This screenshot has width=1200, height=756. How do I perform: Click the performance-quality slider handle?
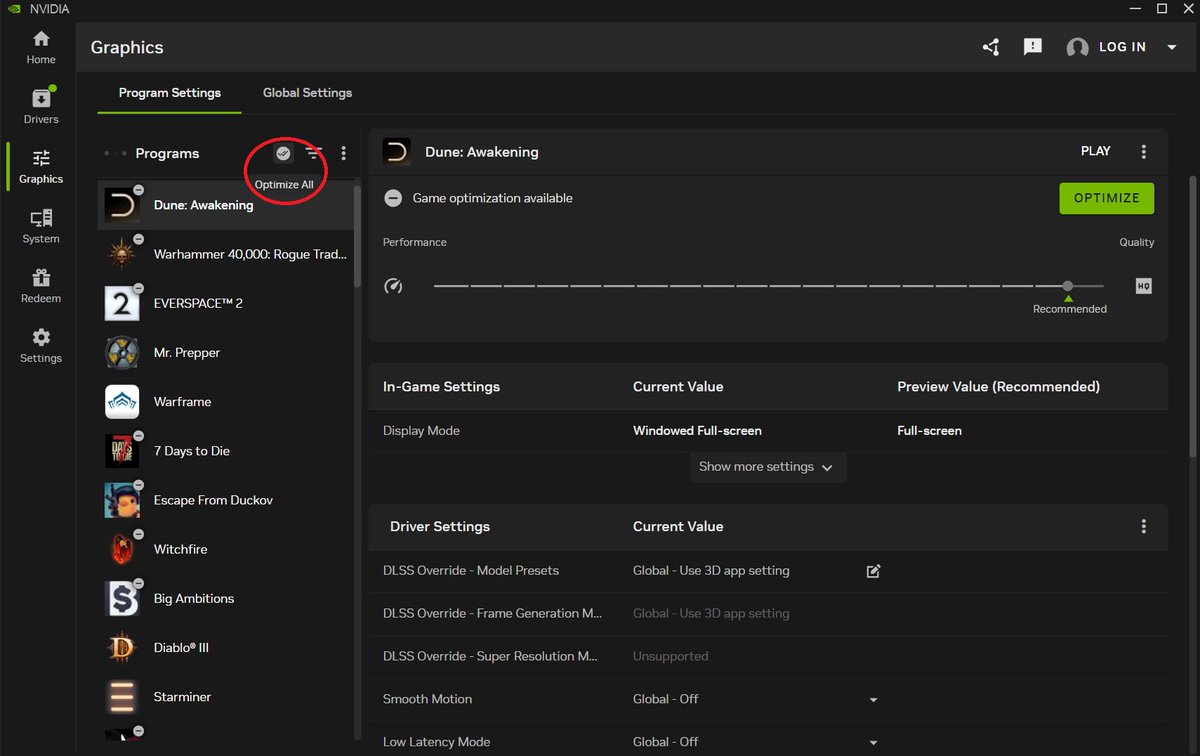click(1068, 286)
